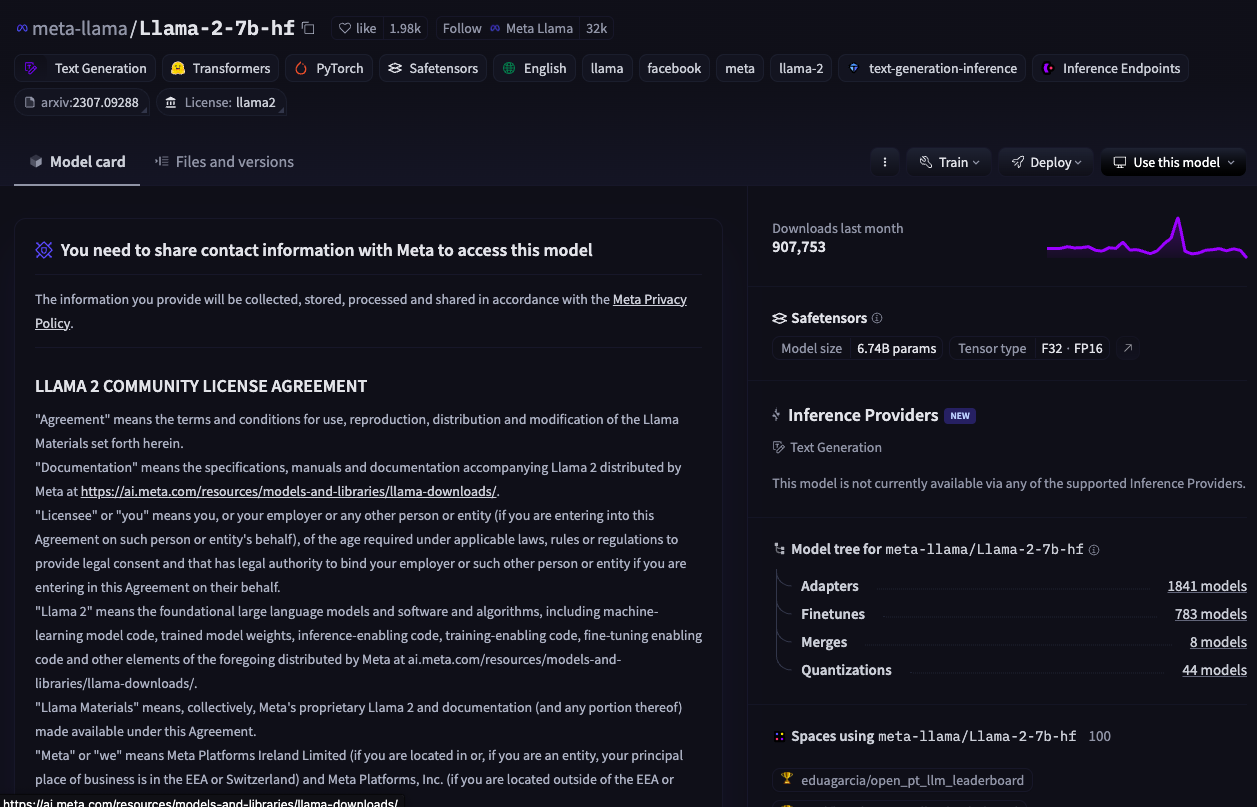The height and width of the screenshot is (807, 1257).
Task: Open the llama-downloads documentation URL link
Action: point(288,491)
